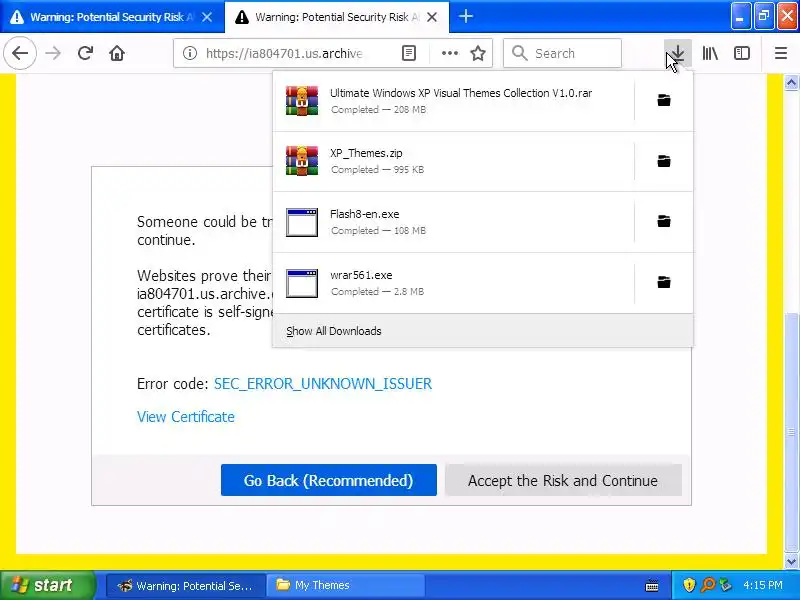Viewport: 800px width, 600px height.
Task: Click the 4:15 PM taskbar clock
Action: tap(762, 585)
